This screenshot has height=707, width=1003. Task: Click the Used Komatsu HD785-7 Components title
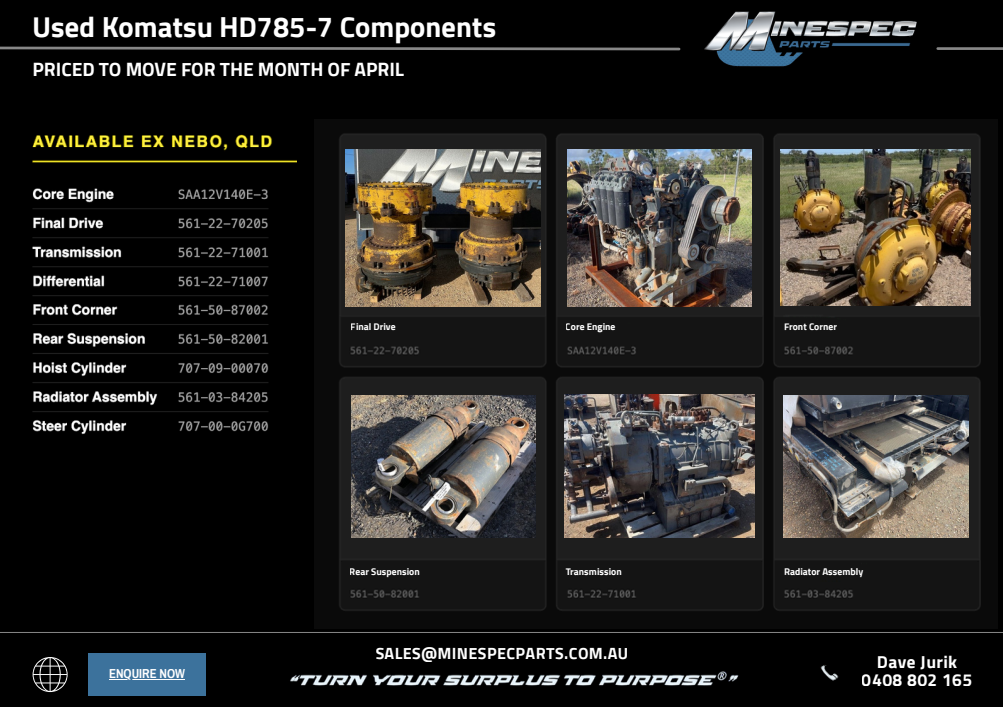click(x=264, y=28)
